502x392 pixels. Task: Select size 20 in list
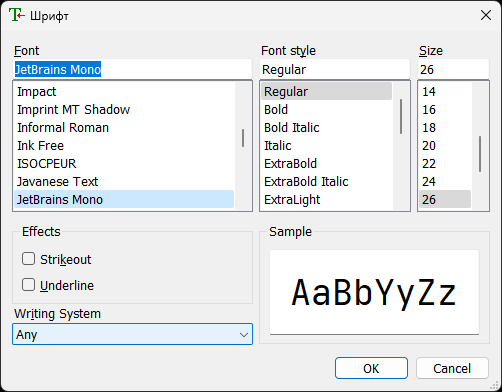(x=445, y=145)
